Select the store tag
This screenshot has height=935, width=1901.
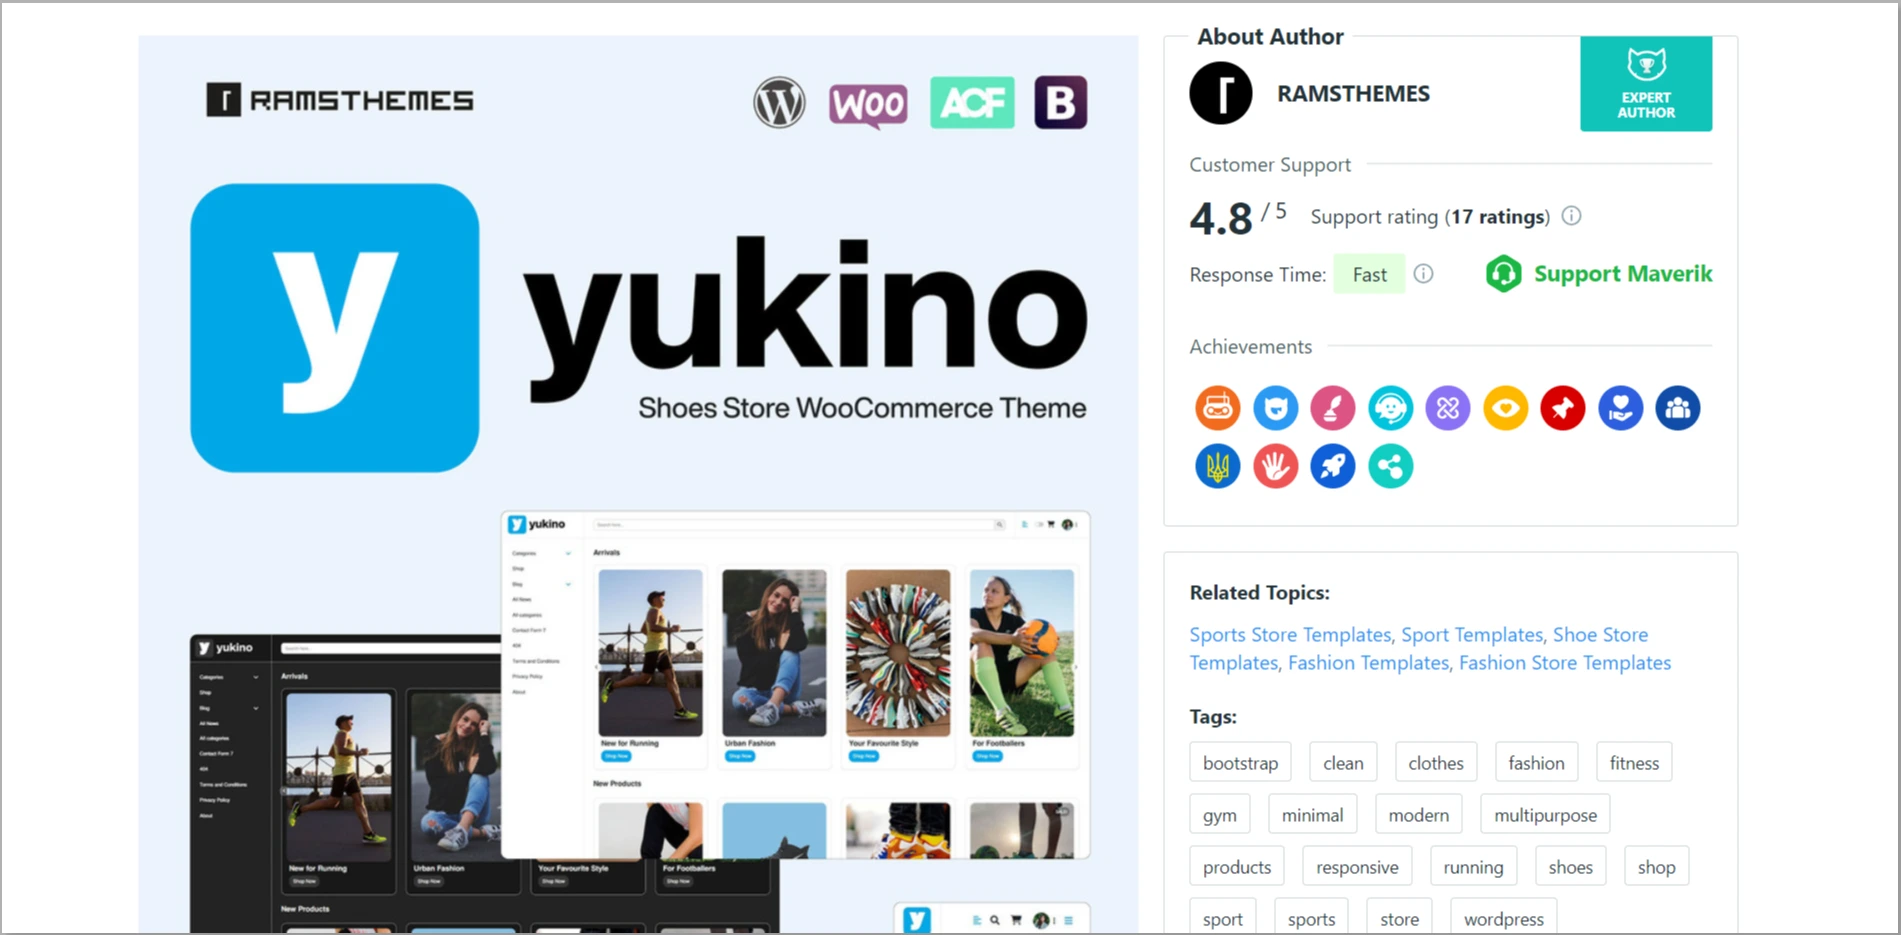[1399, 919]
